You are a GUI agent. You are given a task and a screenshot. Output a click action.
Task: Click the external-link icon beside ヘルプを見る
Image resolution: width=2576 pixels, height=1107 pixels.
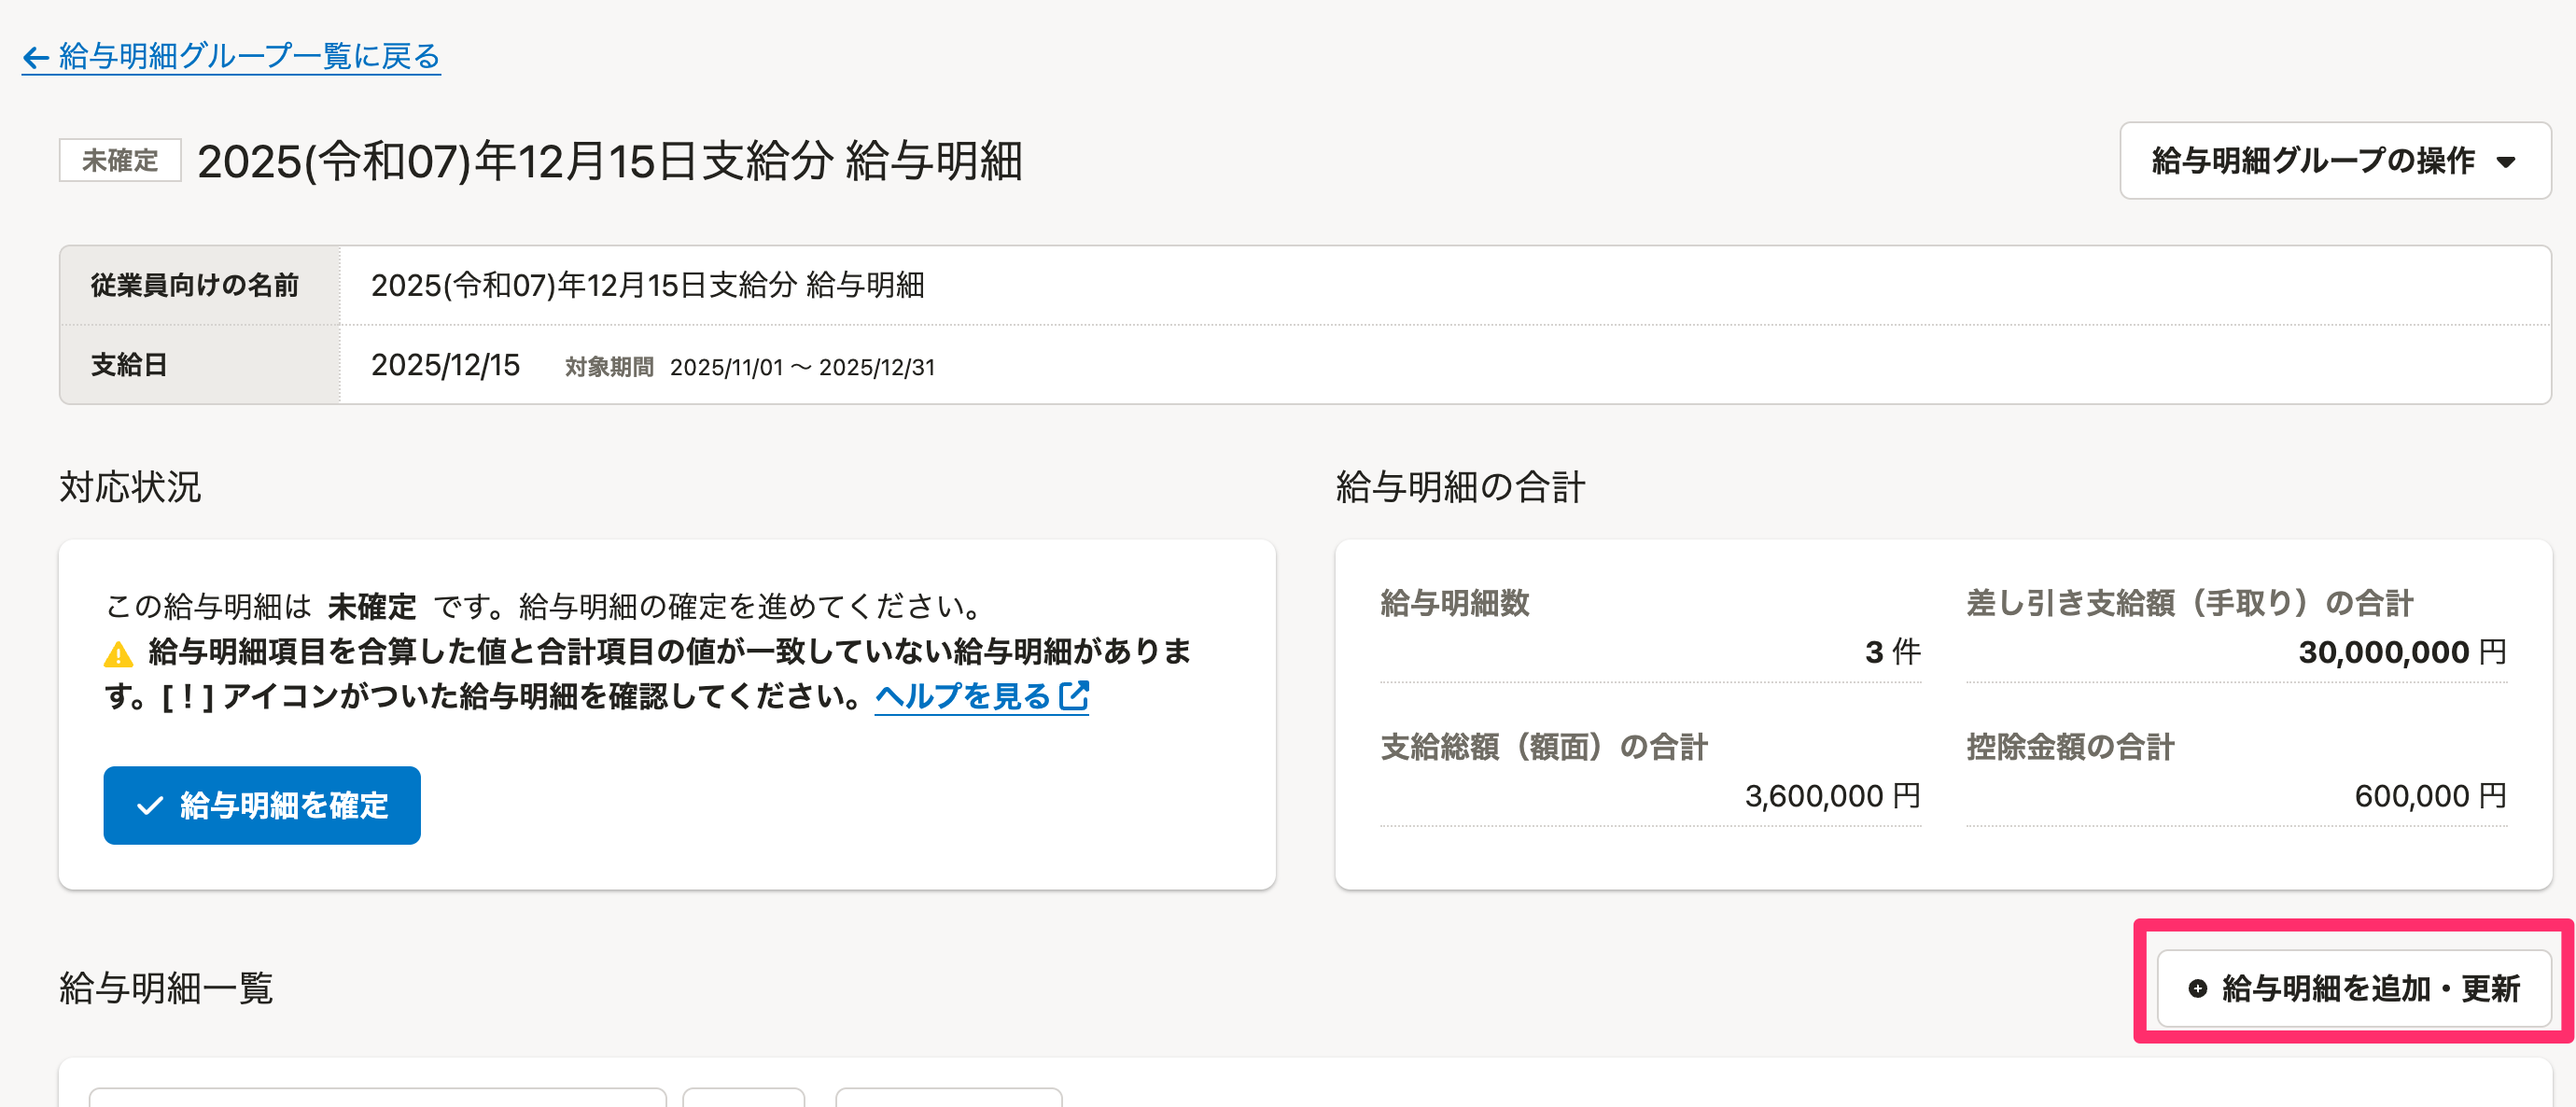[1074, 696]
